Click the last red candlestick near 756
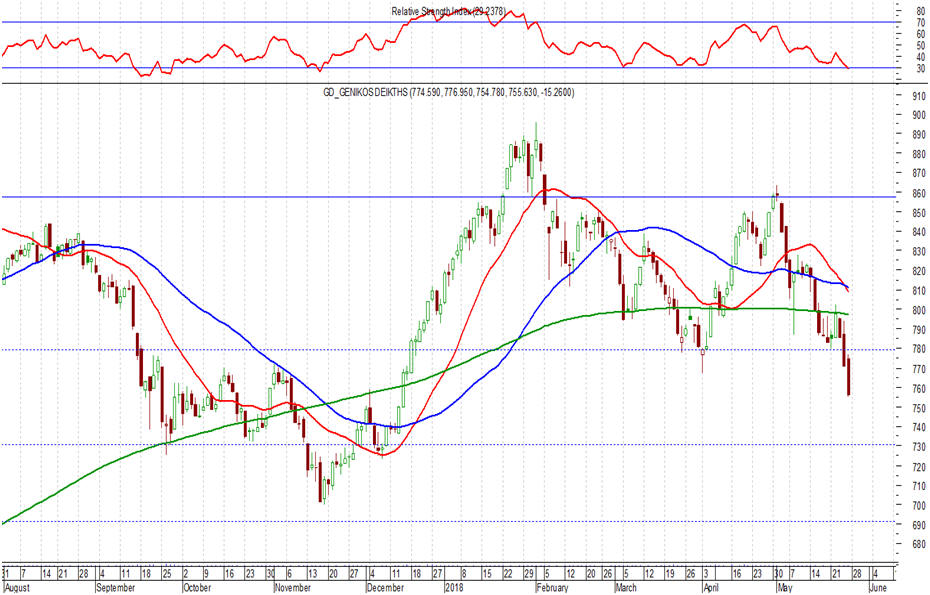Screen dimensions: 930x595 click(849, 377)
